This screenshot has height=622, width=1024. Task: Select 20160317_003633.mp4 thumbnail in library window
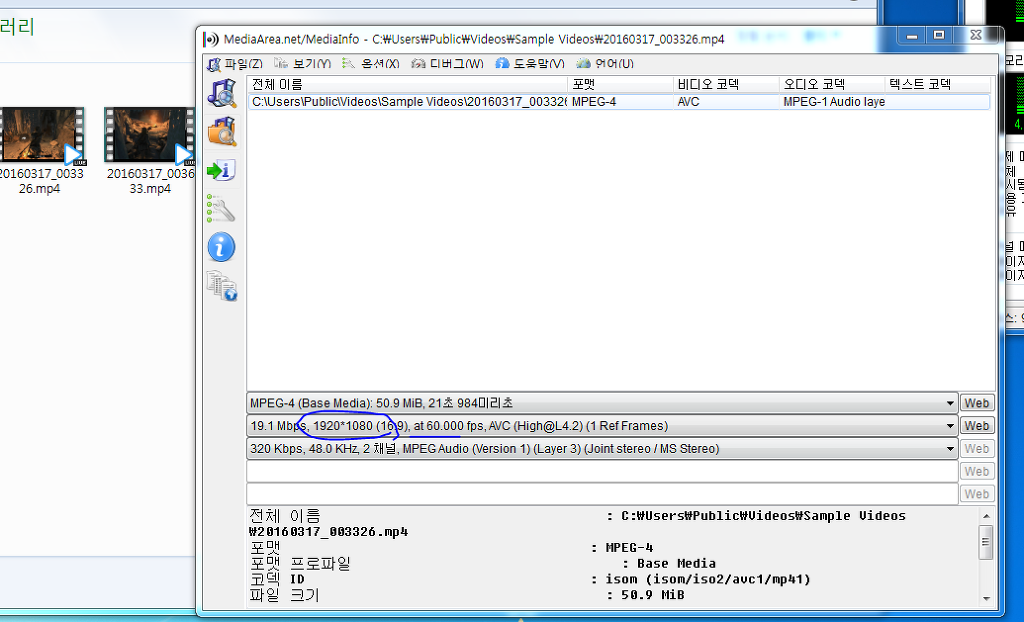[150, 135]
